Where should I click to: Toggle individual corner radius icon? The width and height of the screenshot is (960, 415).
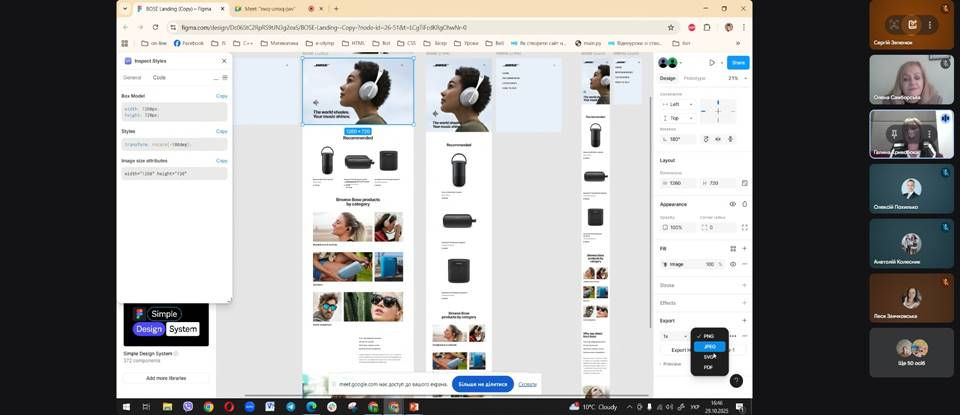[x=744, y=227]
